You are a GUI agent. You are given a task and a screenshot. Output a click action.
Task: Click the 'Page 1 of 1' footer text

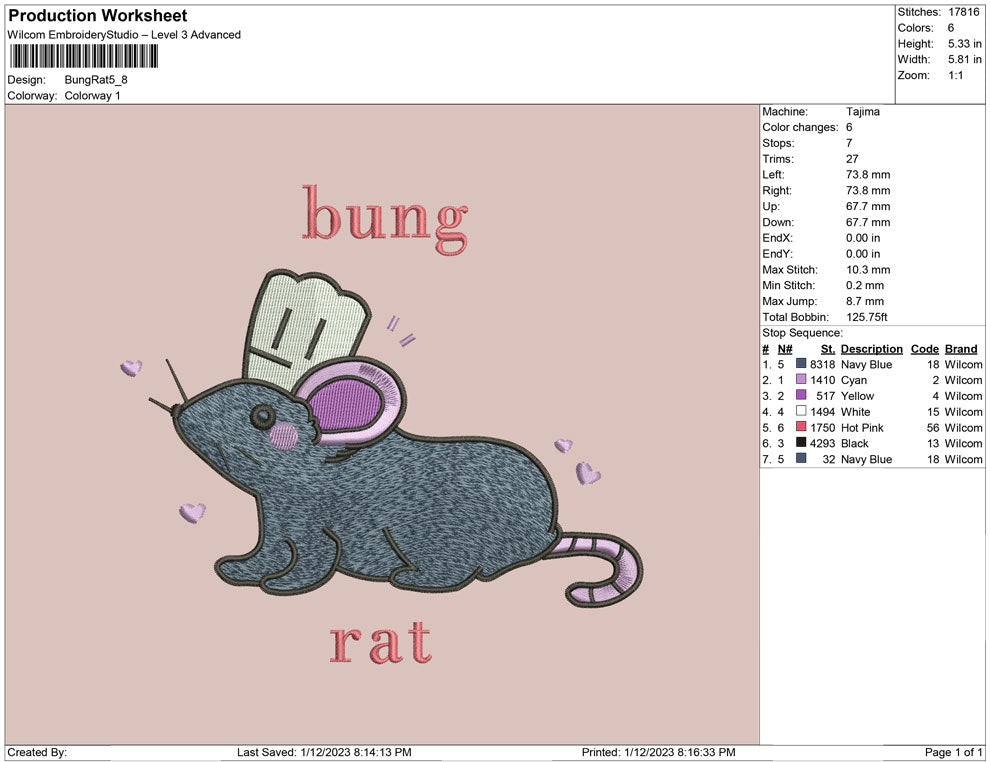(x=954, y=752)
